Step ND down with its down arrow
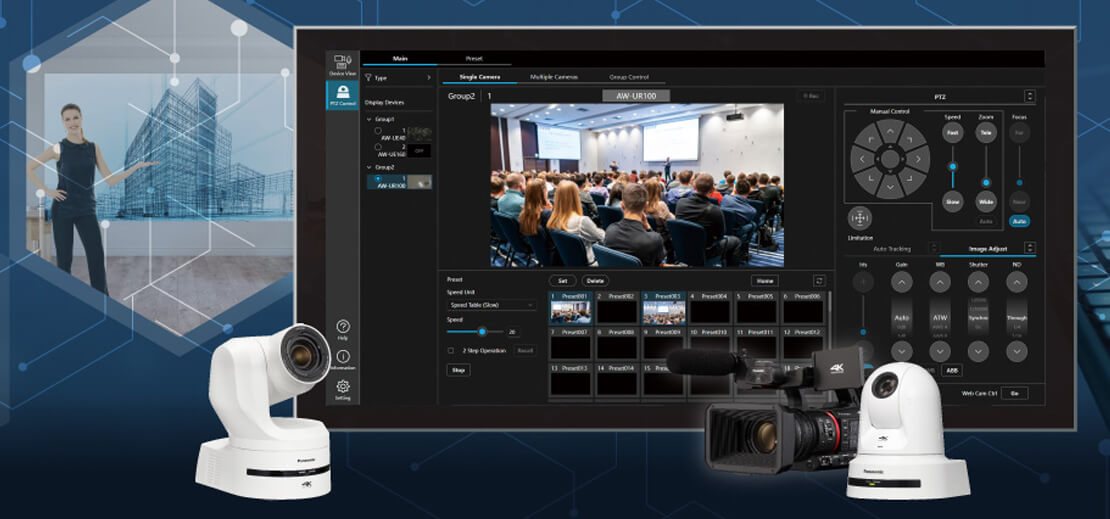Viewport: 1110px width, 519px height. [1017, 351]
